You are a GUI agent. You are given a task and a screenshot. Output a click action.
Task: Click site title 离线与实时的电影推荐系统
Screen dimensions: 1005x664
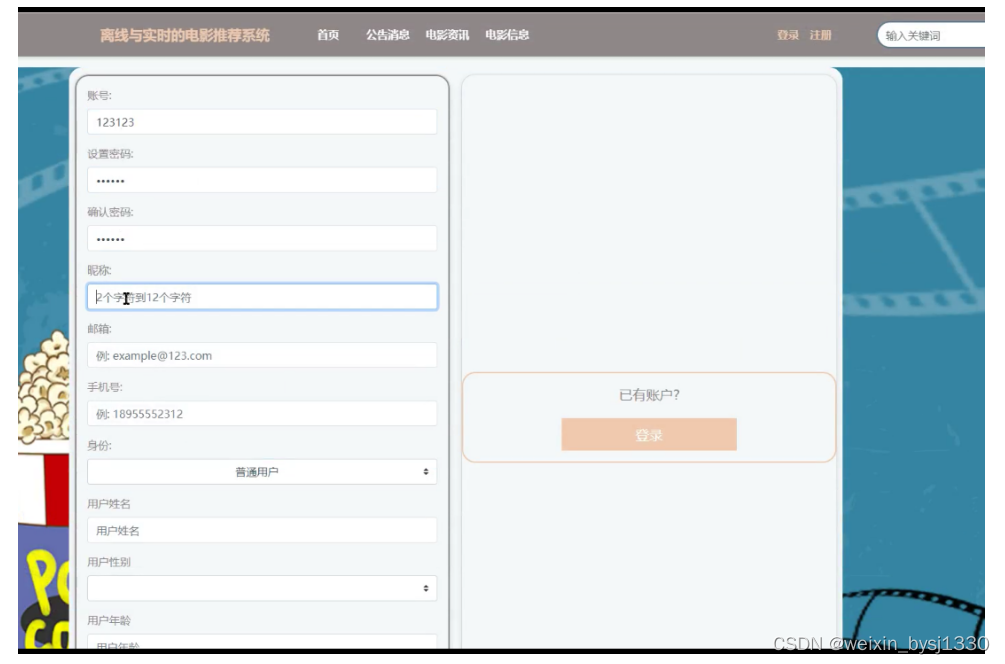tap(185, 35)
